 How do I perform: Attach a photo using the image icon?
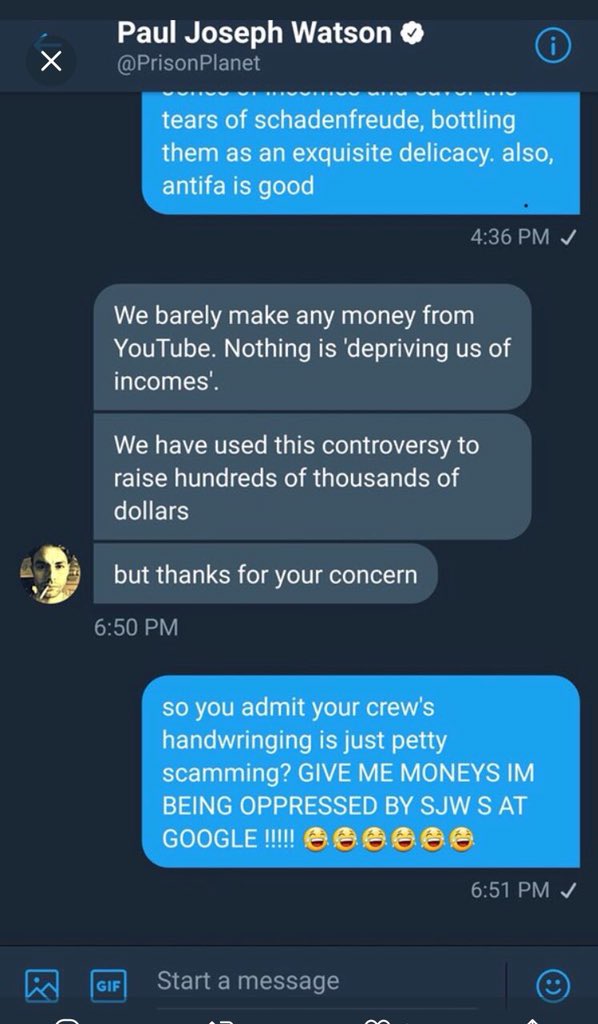point(42,984)
